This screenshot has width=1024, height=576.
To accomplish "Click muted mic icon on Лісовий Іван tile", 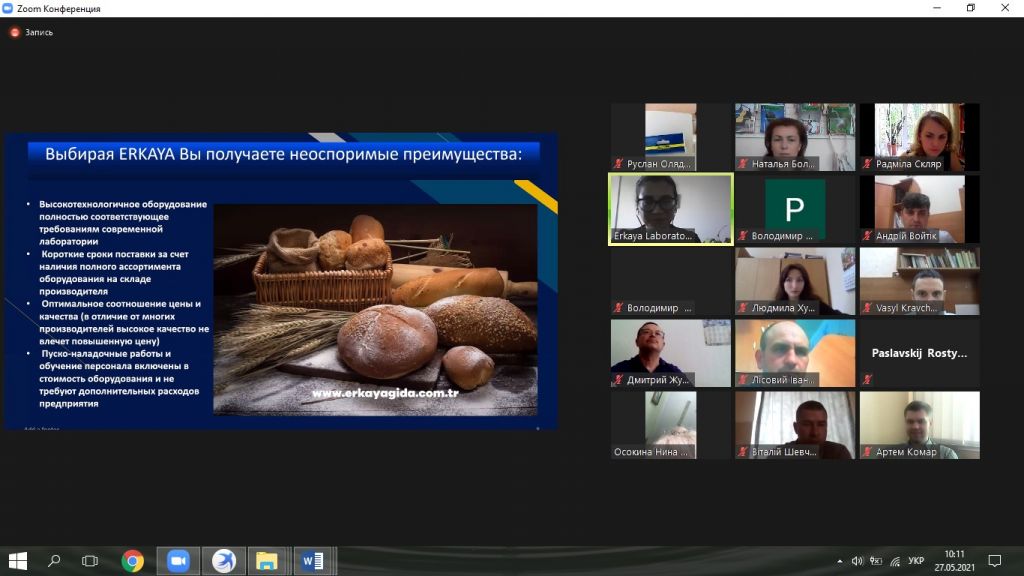I will [743, 379].
